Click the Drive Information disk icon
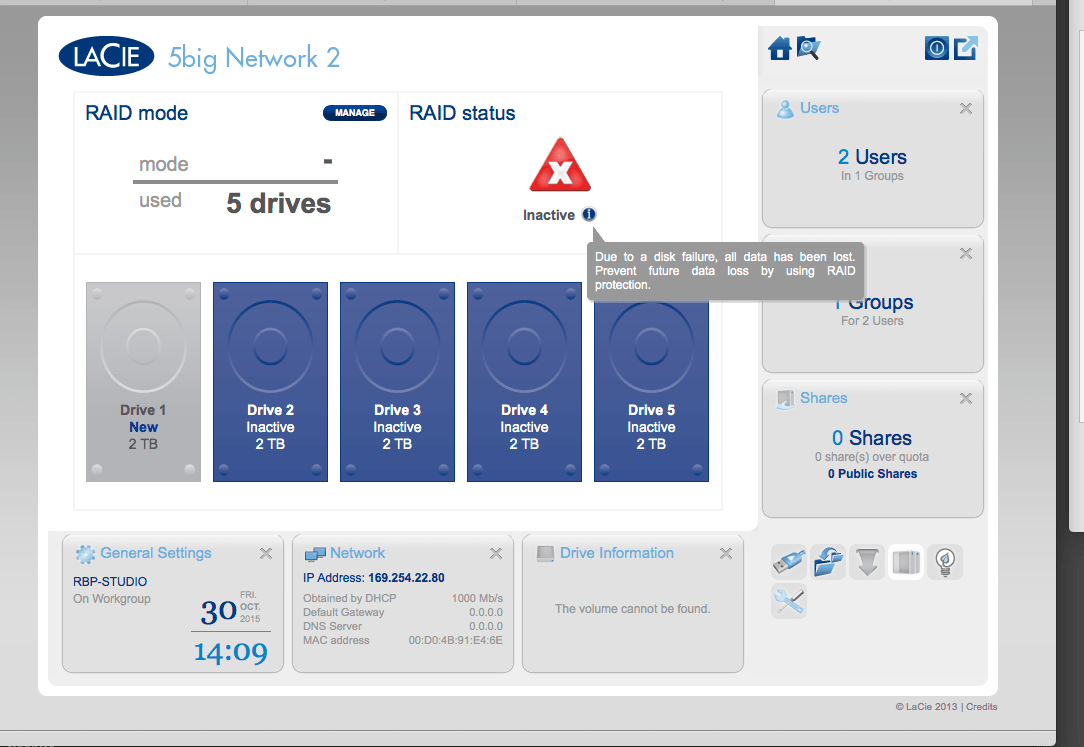Screen dimensions: 1084x747 (x=545, y=554)
